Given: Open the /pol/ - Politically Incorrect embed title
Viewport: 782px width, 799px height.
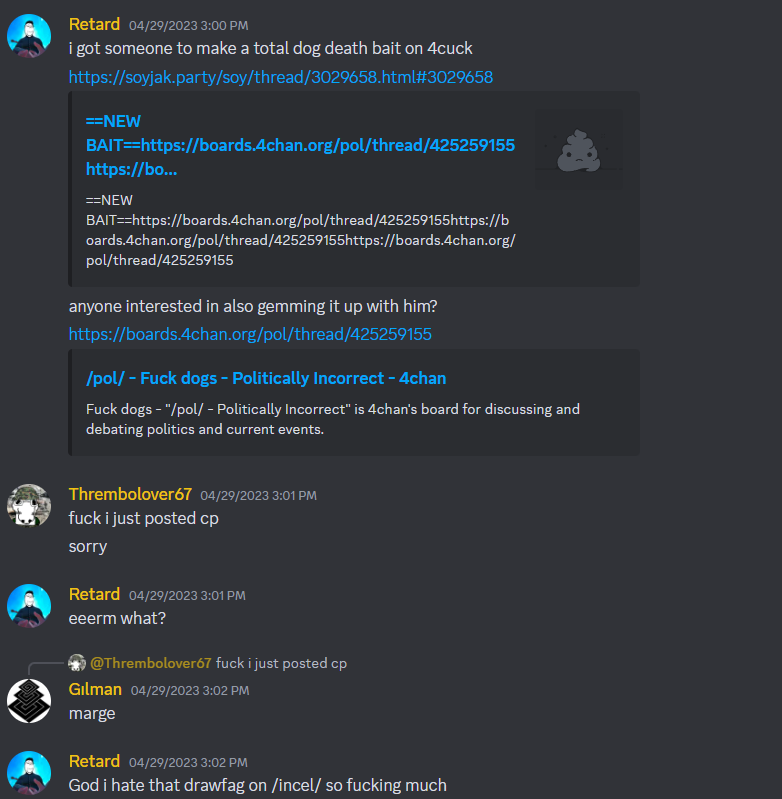Looking at the screenshot, I should 266,378.
